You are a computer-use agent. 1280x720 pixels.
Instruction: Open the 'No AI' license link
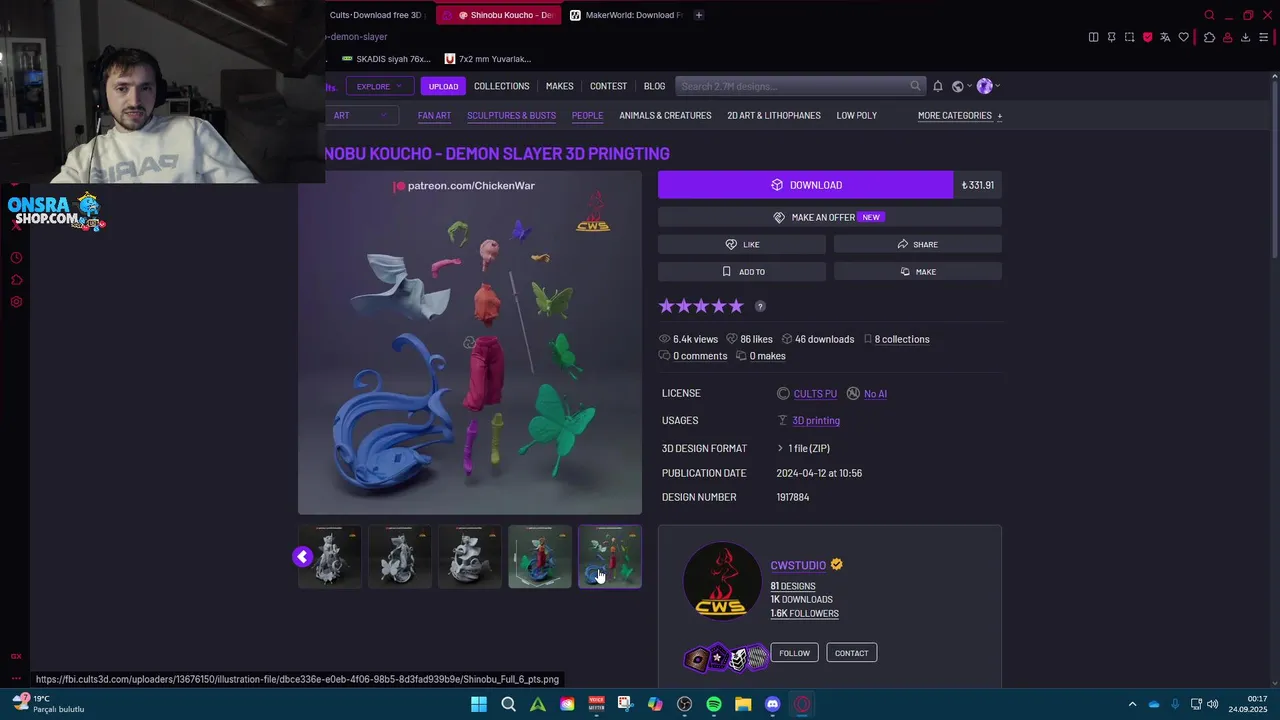click(875, 393)
